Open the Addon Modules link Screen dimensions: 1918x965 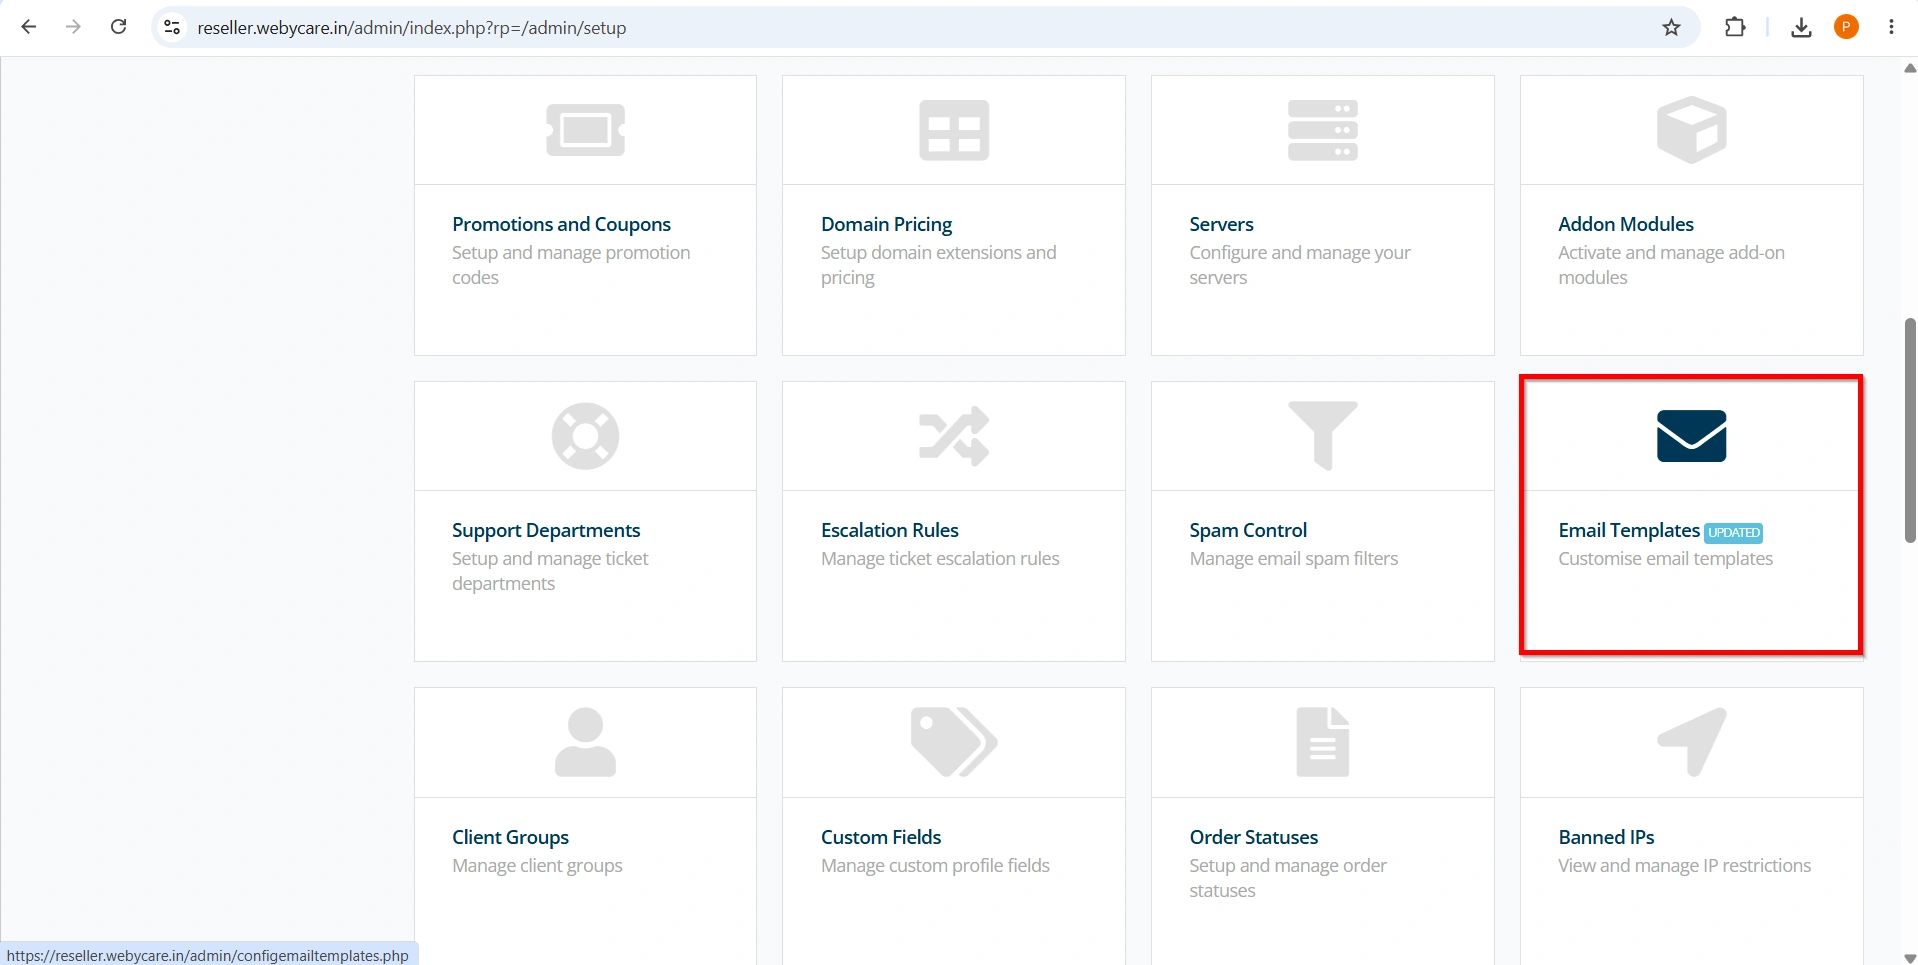pos(1626,224)
